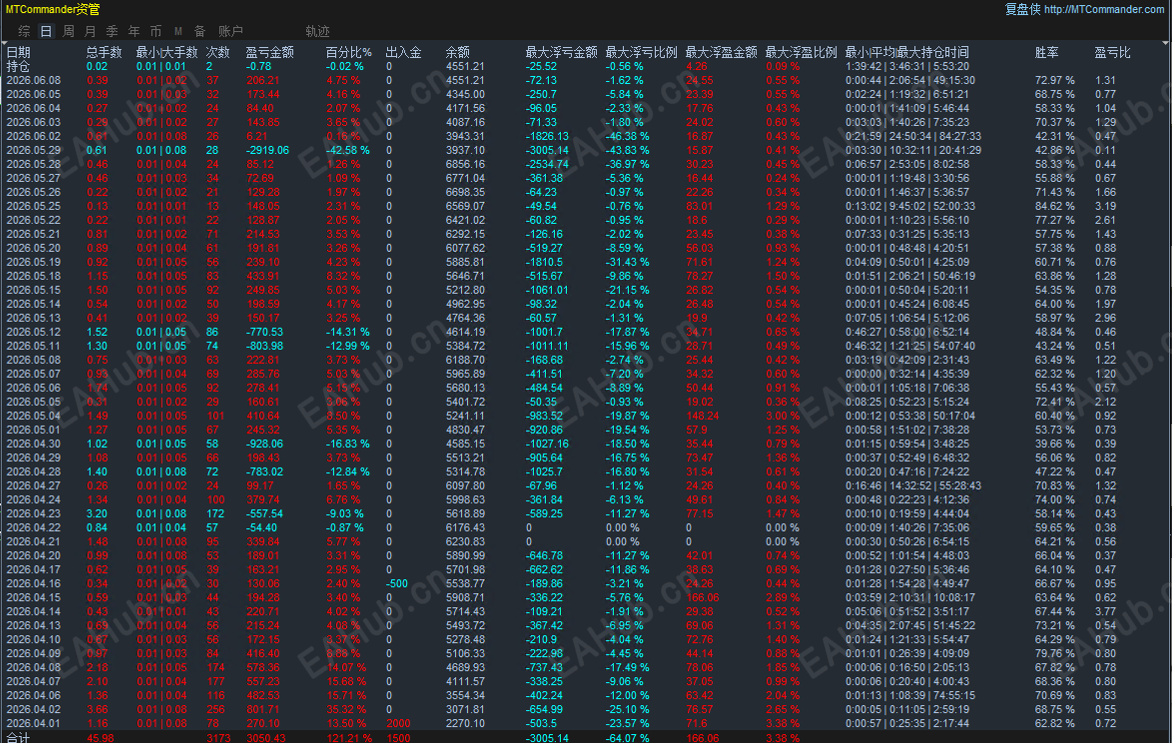Screen dimensions: 1172x743
Task: Click the 256 trade count cell
Action: (x=215, y=709)
